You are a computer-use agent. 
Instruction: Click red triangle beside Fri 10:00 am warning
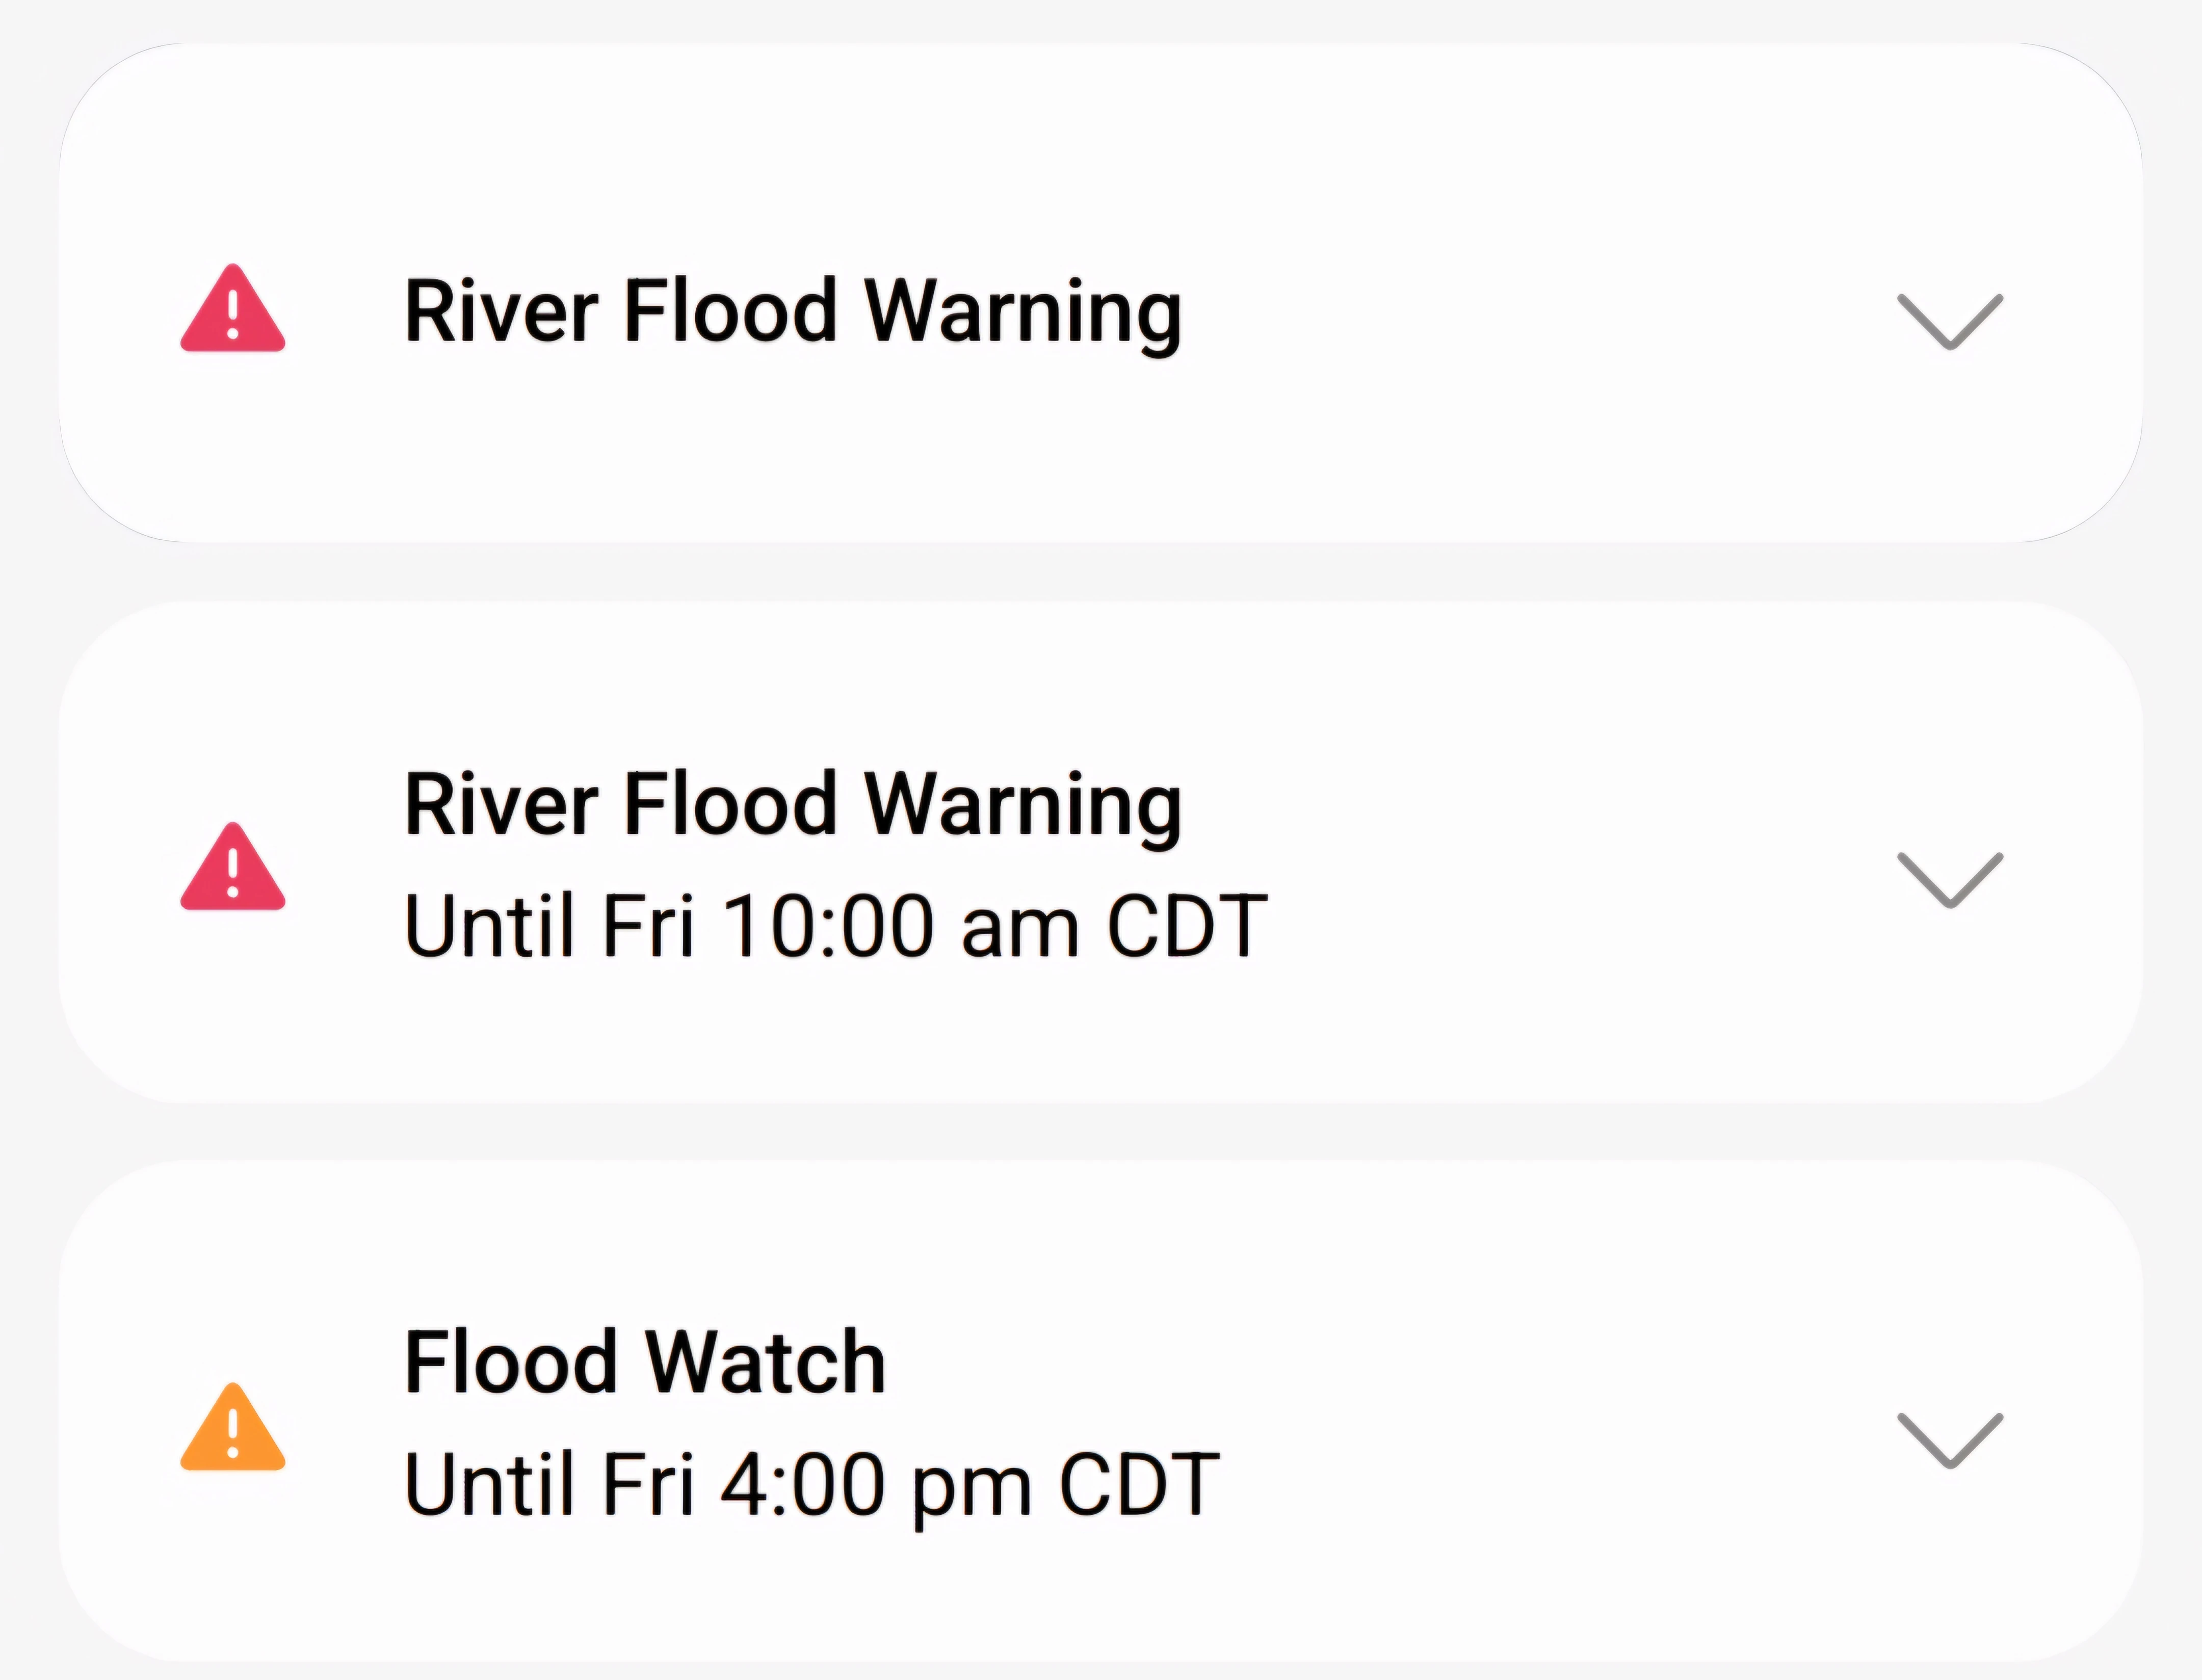click(232, 869)
